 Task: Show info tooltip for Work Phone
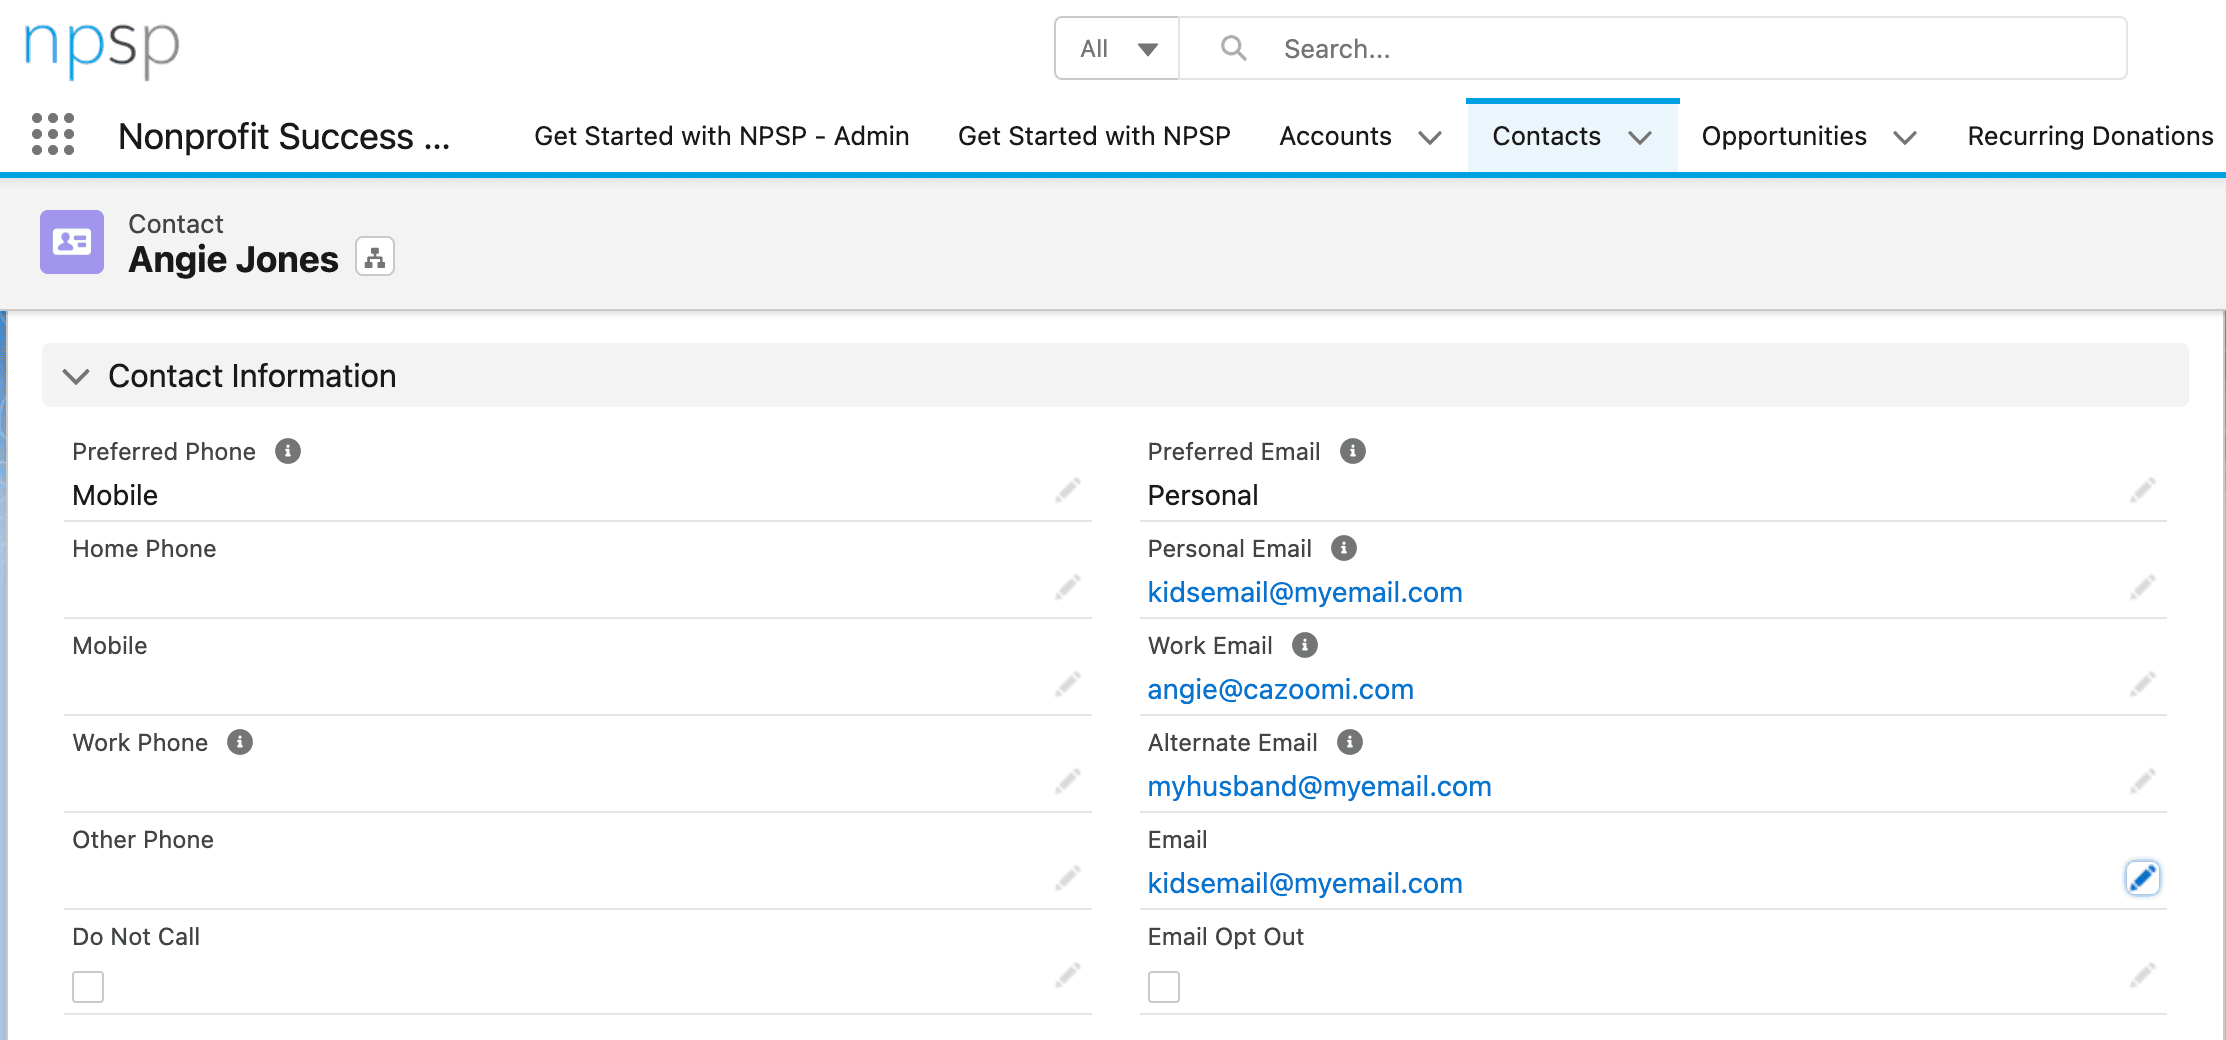[x=240, y=742]
